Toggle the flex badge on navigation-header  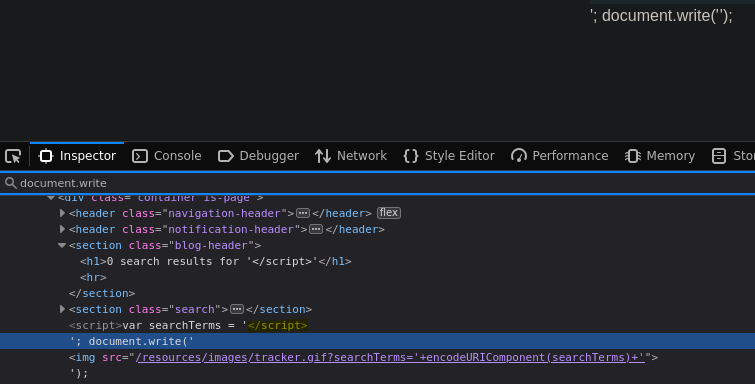click(389, 212)
